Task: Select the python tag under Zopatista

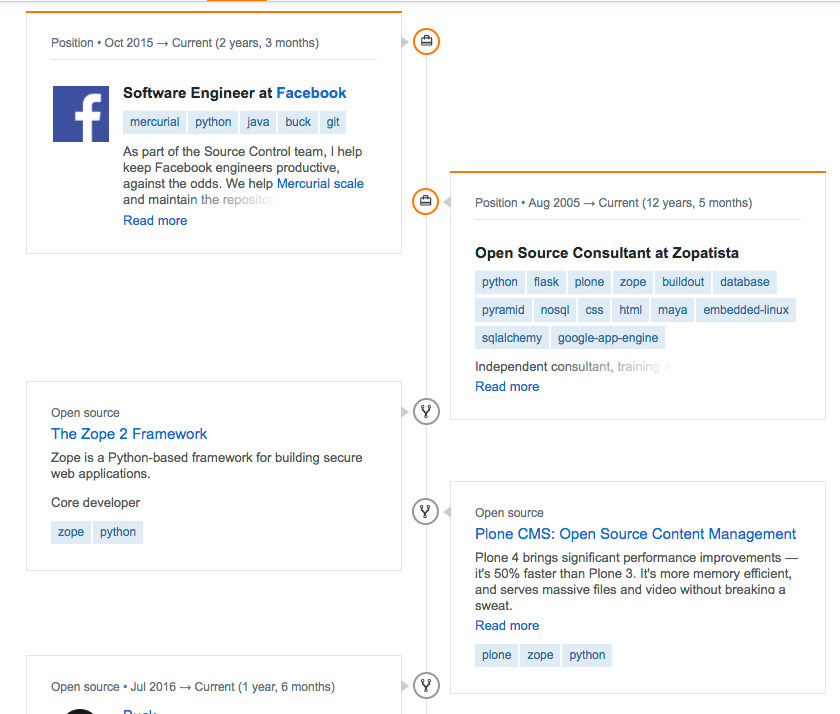Action: 500,282
